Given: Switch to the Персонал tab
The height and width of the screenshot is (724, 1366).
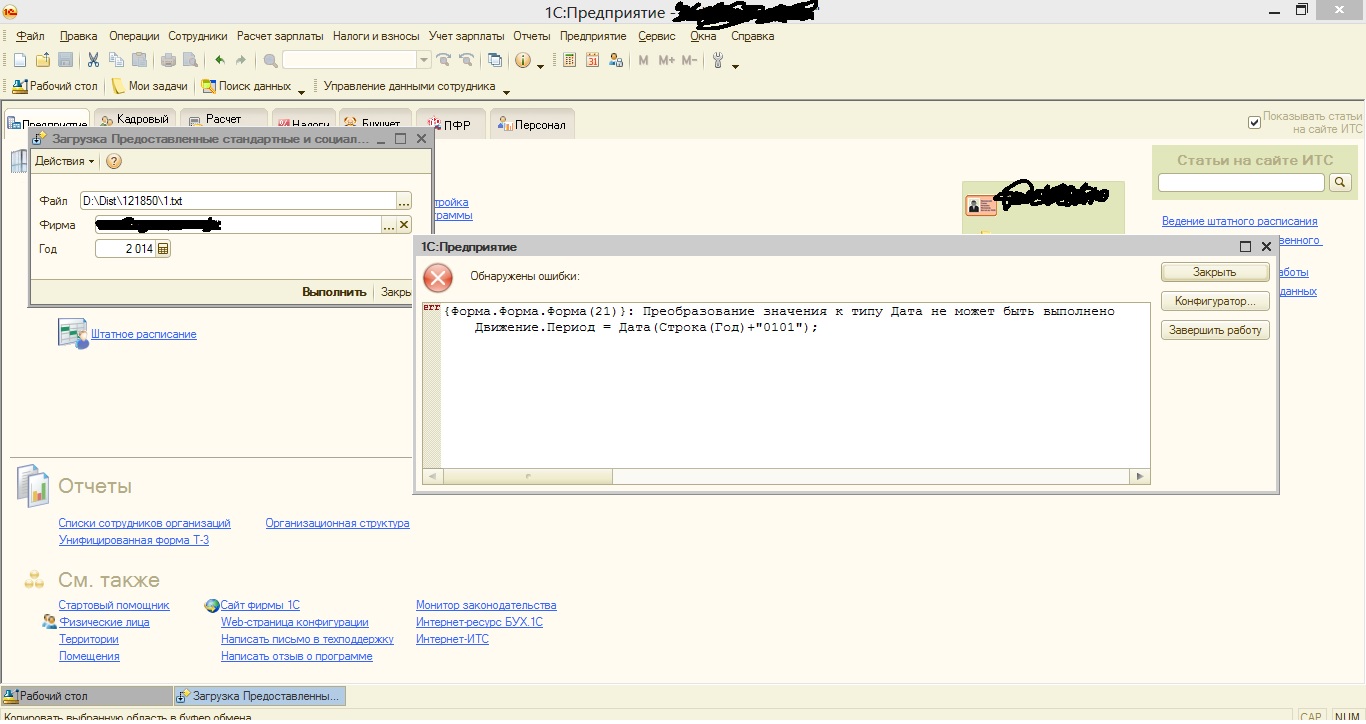Looking at the screenshot, I should (532, 124).
